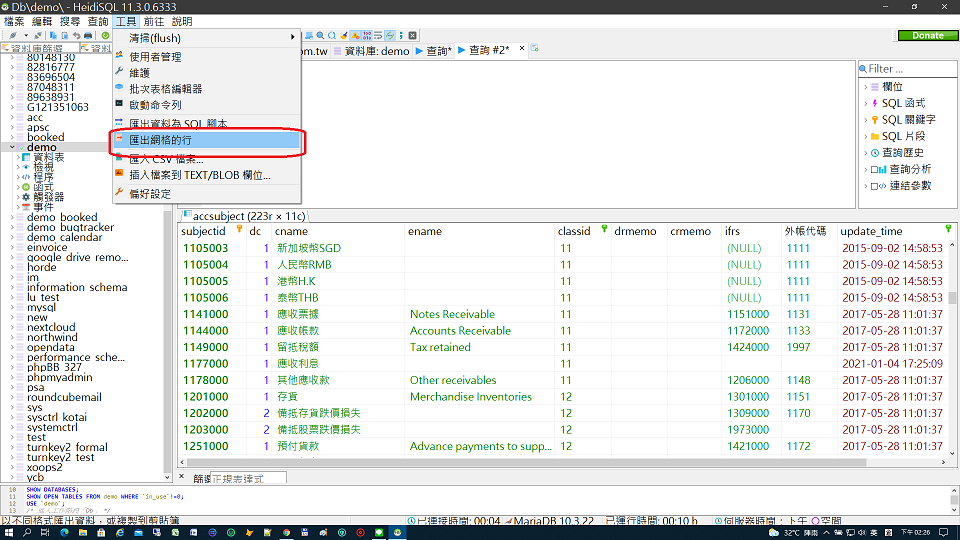Click the 匯出網格的行 menu item
The image size is (960, 540).
(207, 140)
